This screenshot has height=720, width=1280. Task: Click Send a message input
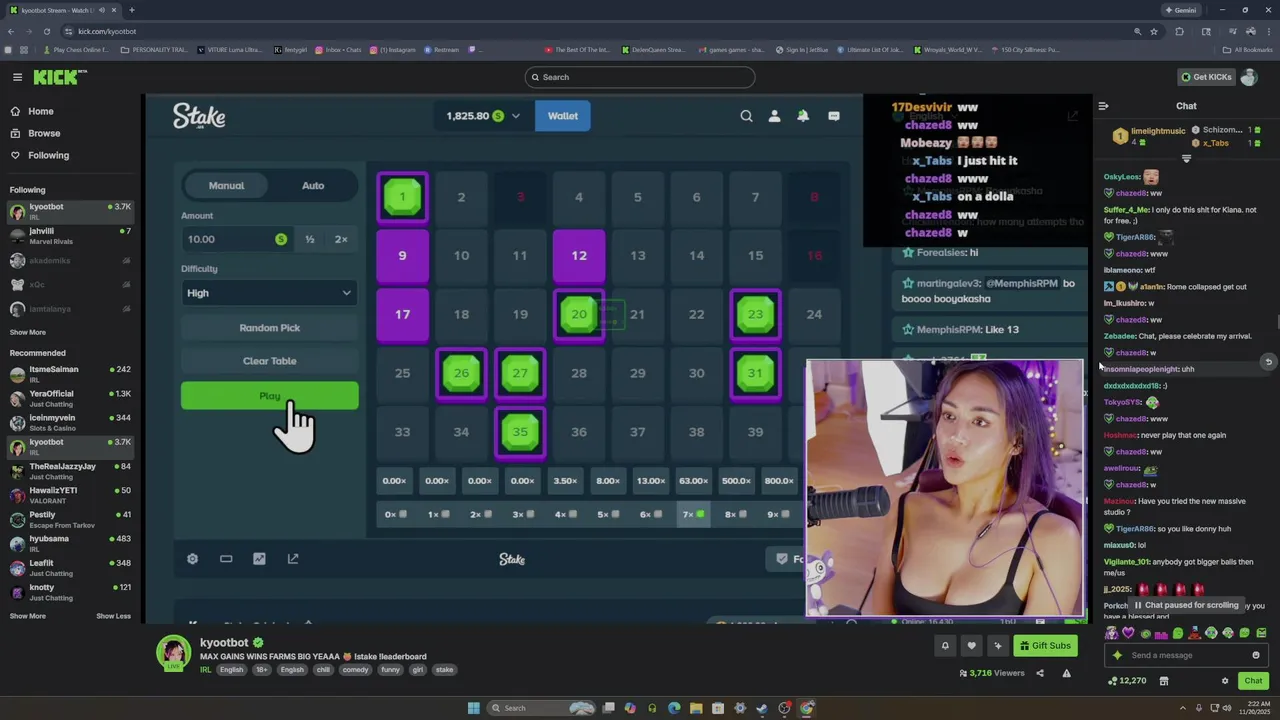[1187, 656]
